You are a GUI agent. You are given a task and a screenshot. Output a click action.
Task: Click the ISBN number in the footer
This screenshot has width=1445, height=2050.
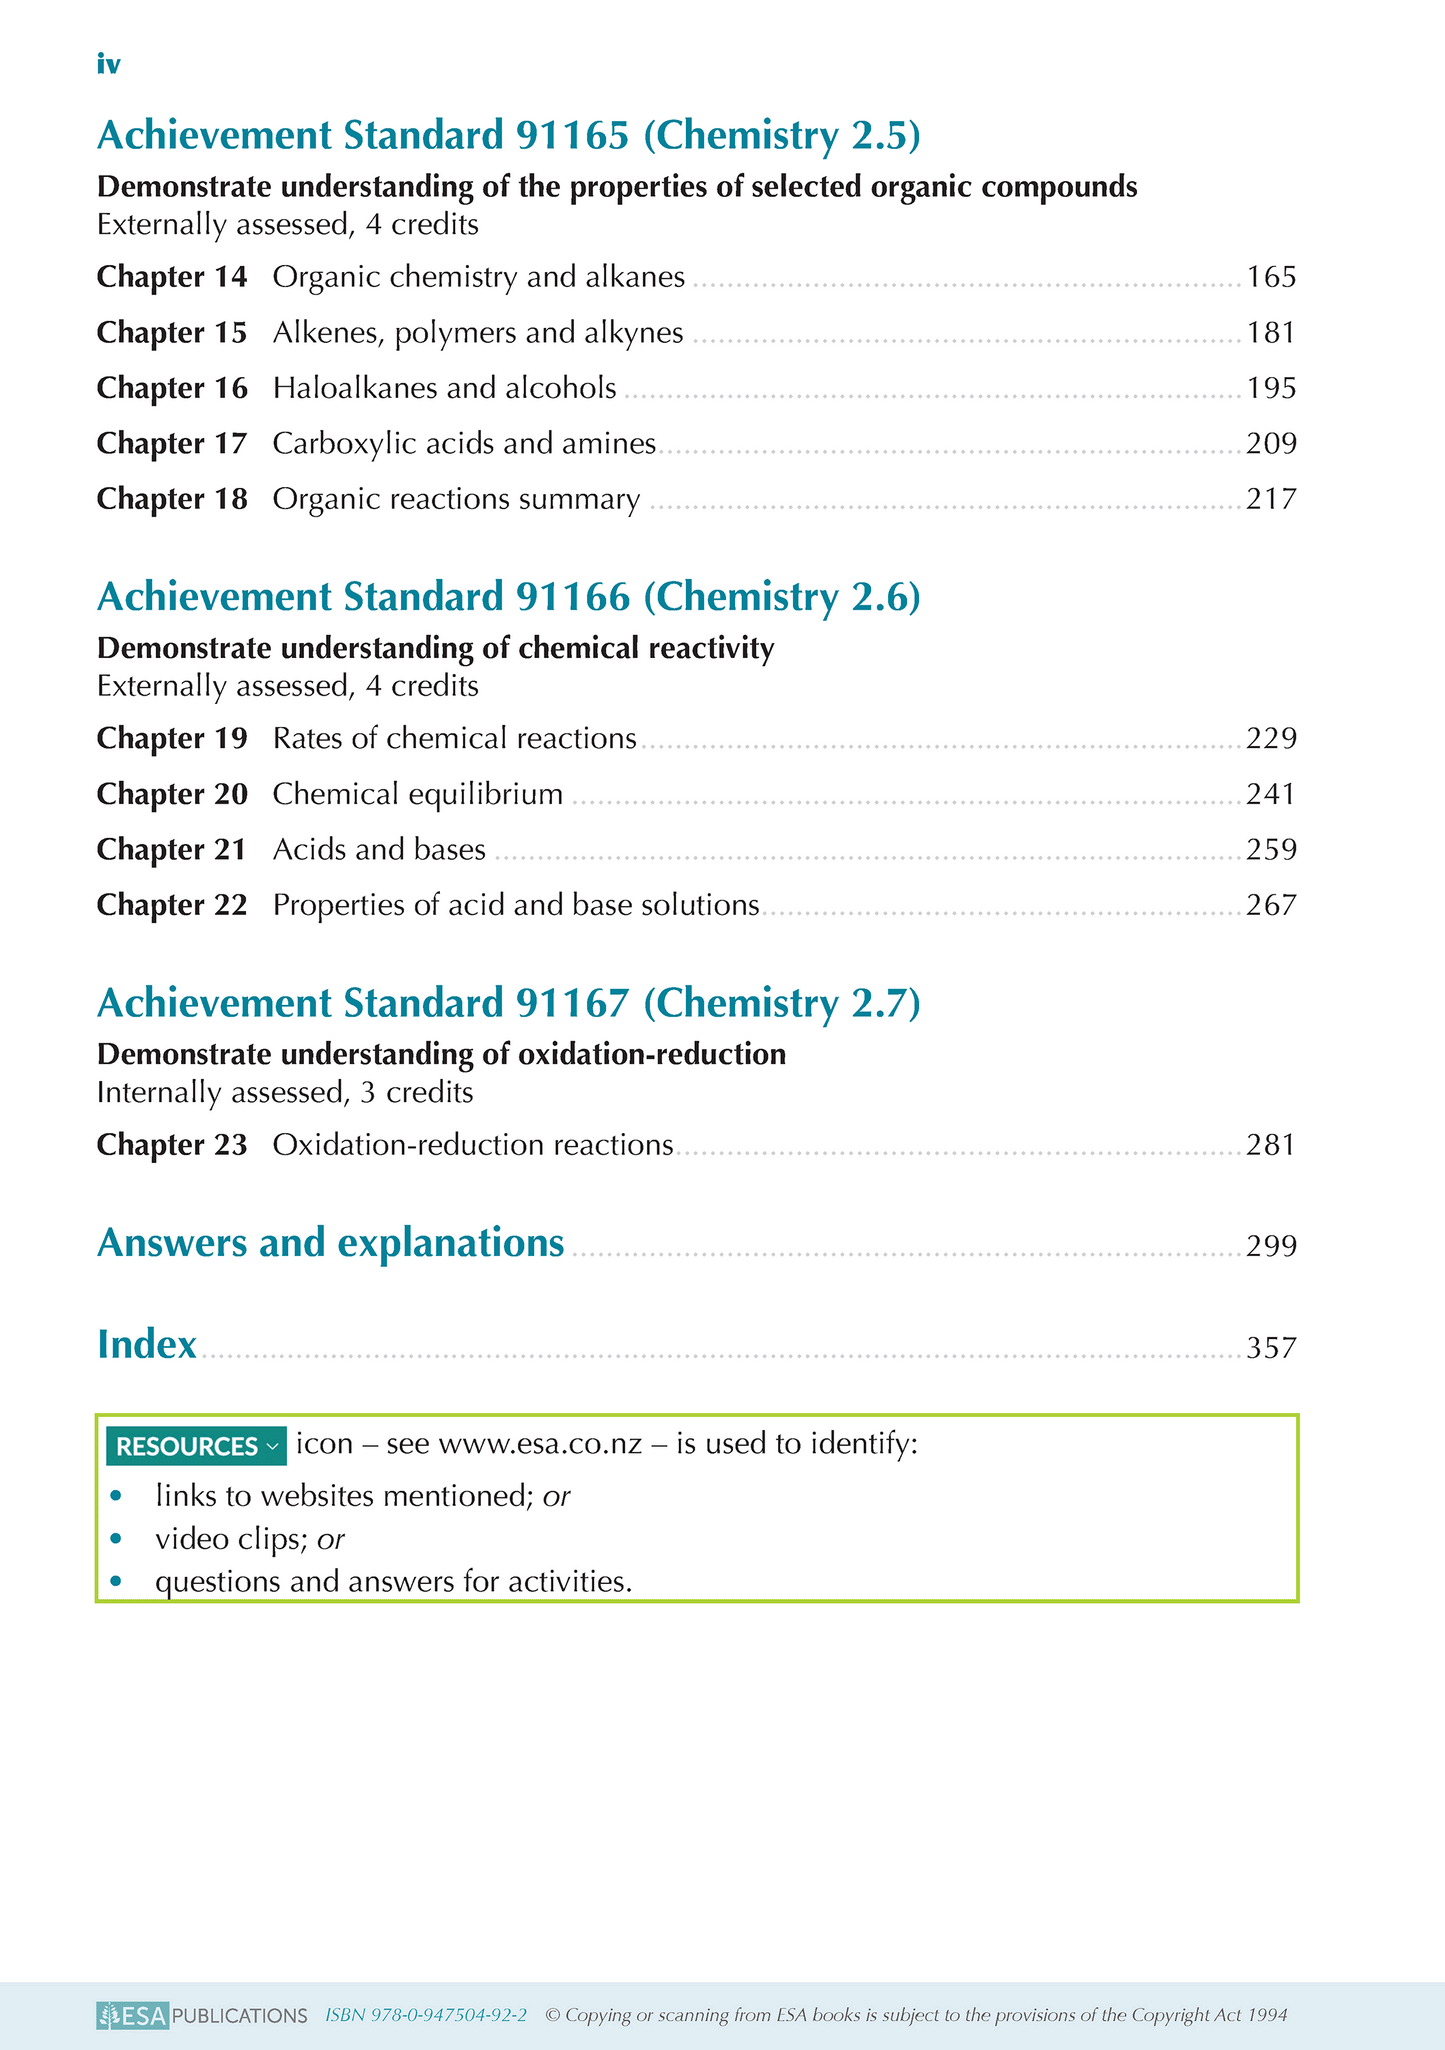(426, 2015)
